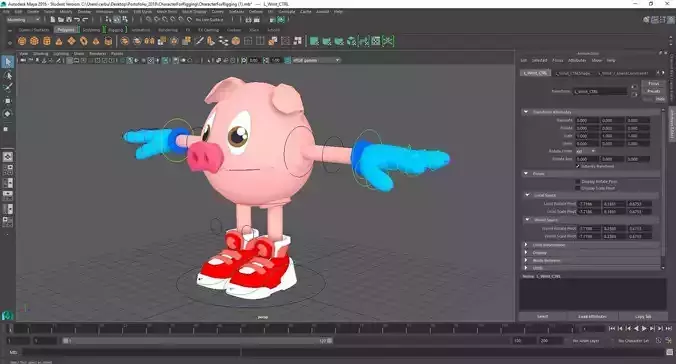Open the Modeling menu set dropdown
This screenshot has height=364, width=676.
23,20
